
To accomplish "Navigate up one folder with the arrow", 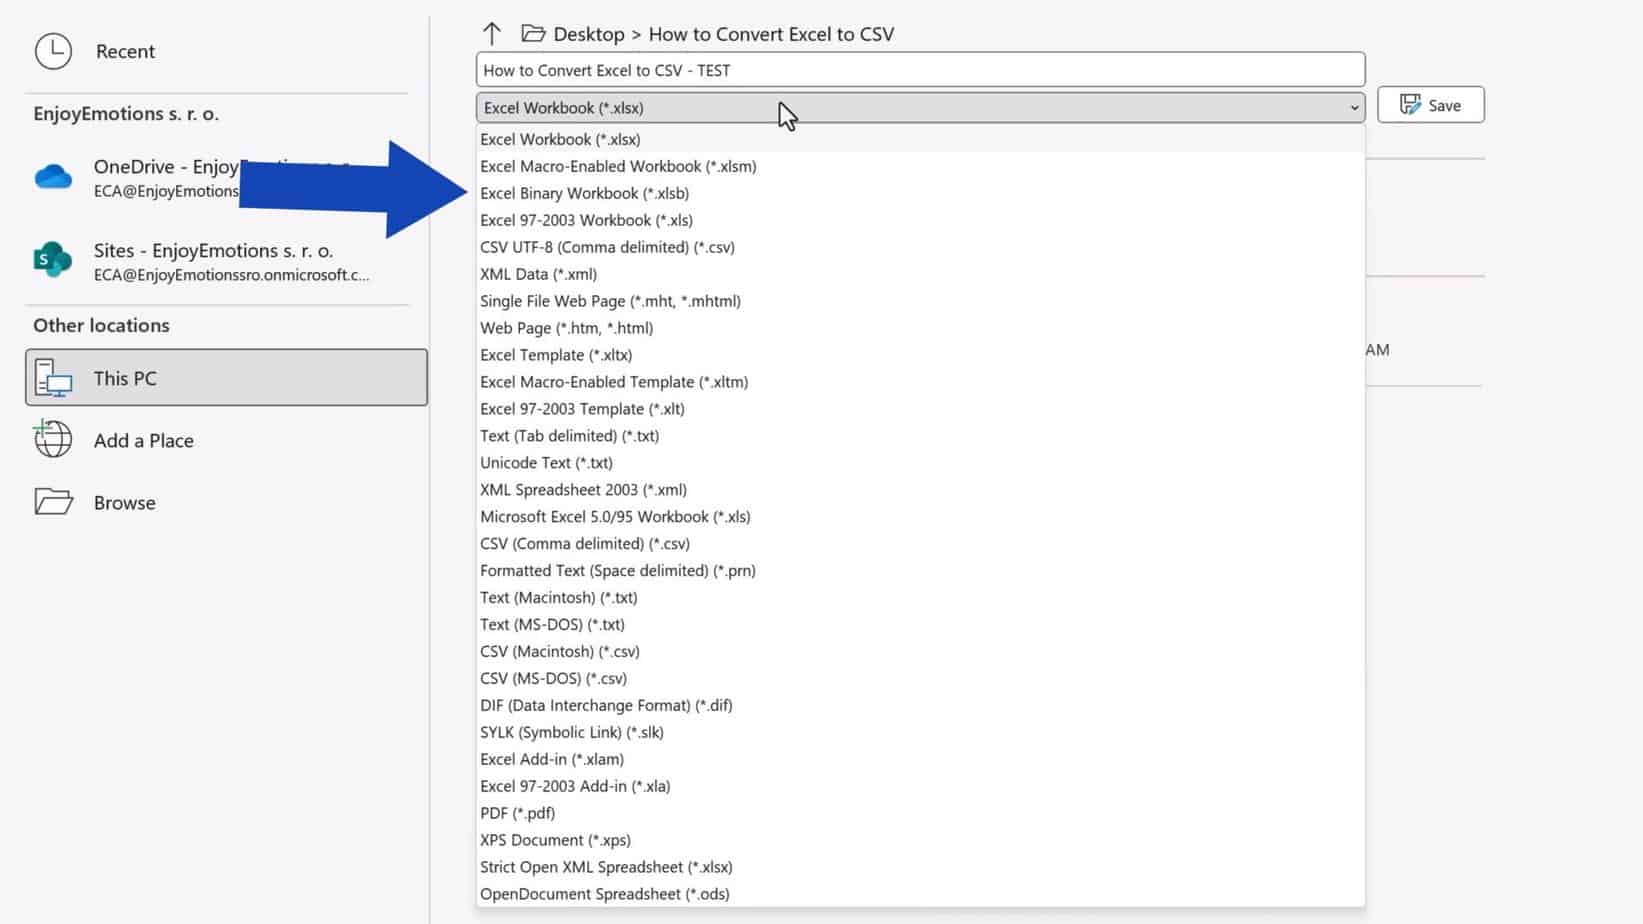I will coord(492,33).
